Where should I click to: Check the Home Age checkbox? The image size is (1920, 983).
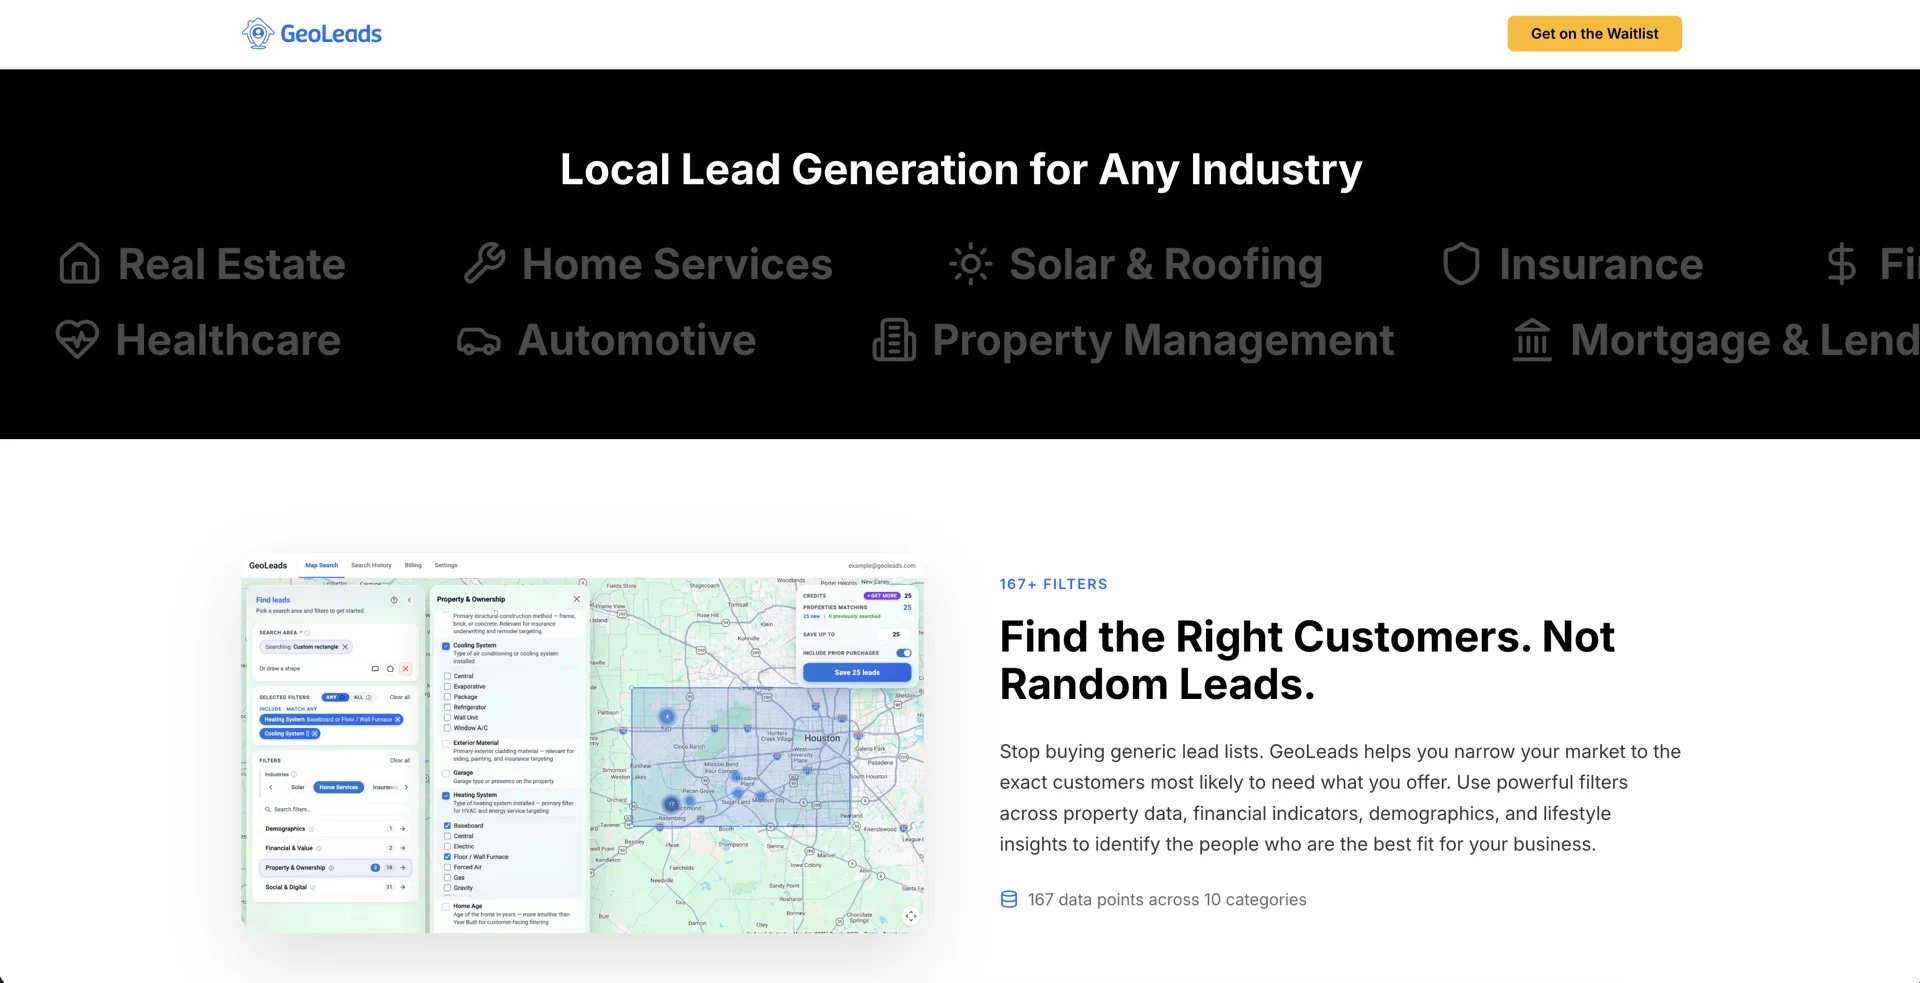point(446,906)
